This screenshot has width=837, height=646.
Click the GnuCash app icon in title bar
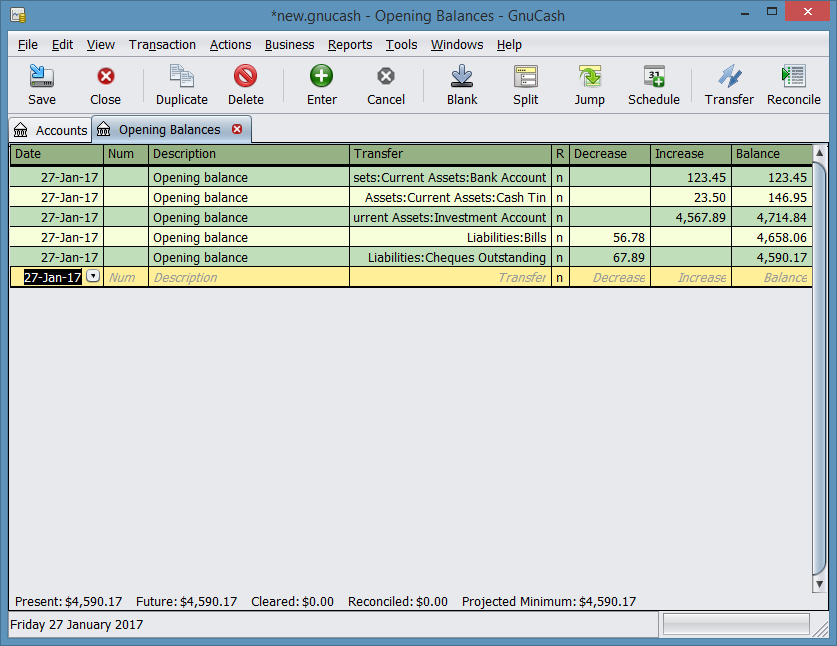(18, 15)
